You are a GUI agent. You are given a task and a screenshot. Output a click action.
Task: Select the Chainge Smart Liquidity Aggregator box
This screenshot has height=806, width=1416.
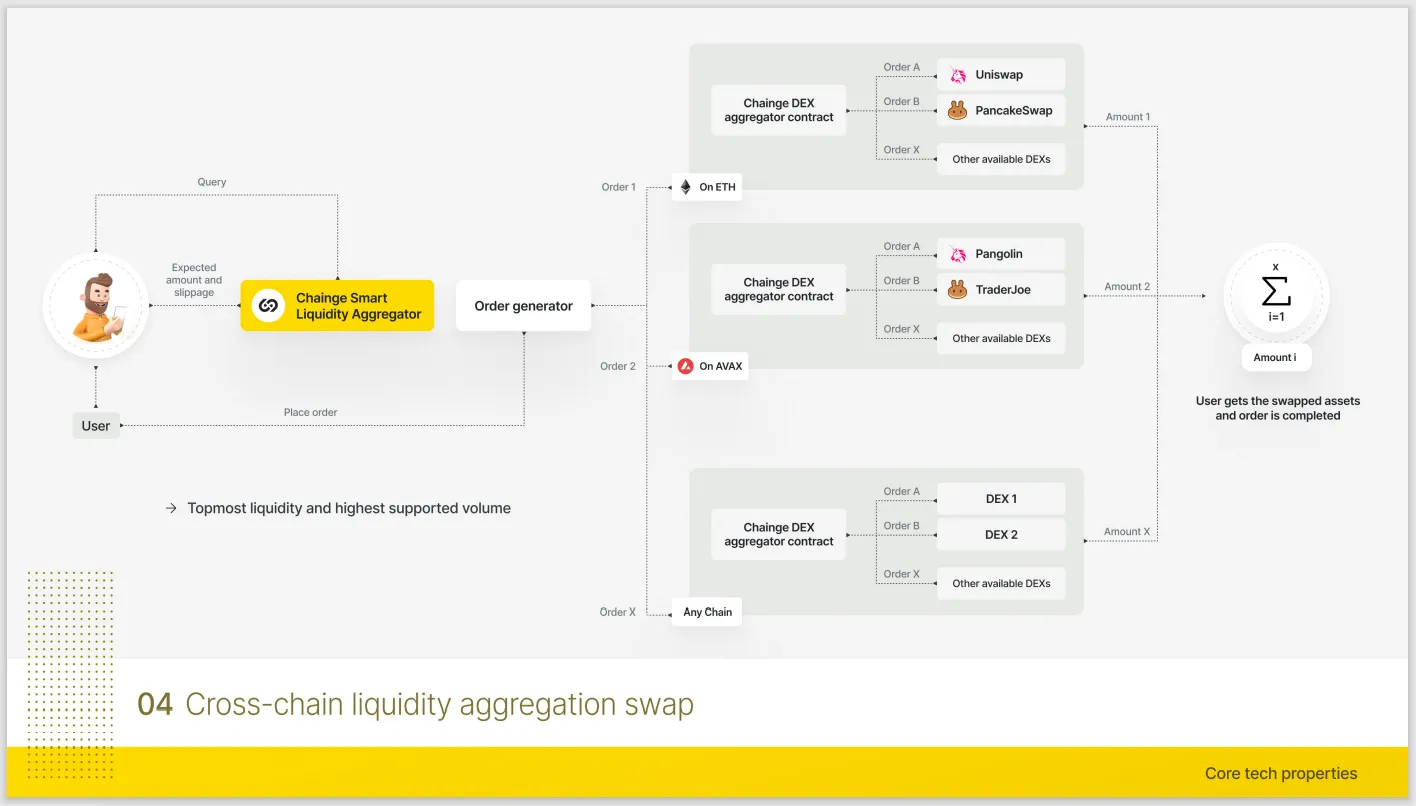coord(337,306)
